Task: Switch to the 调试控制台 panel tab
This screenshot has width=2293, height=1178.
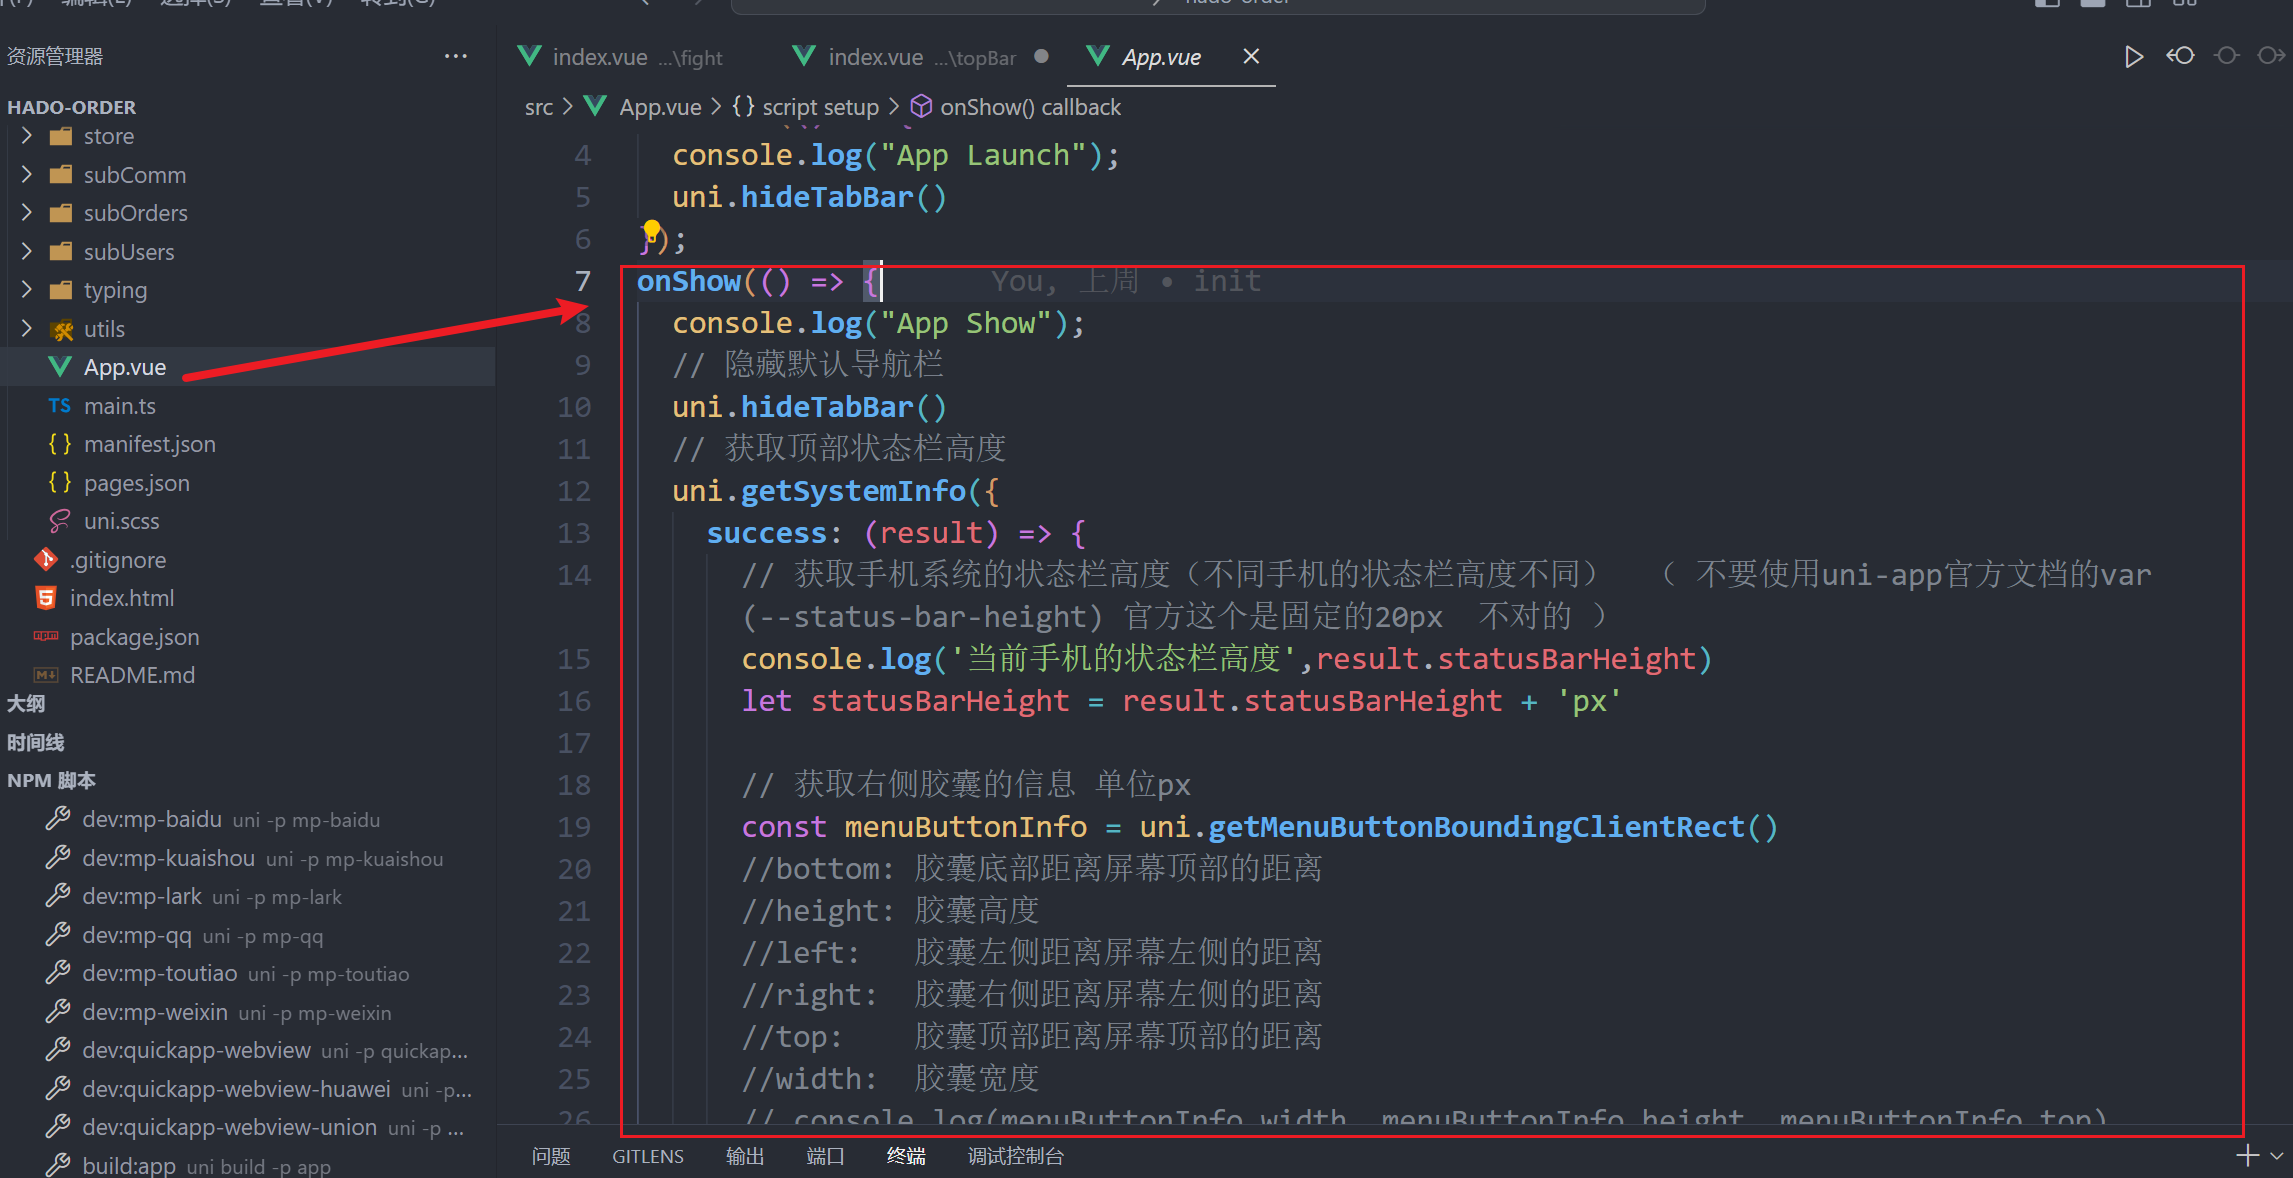Action: 1015,1156
